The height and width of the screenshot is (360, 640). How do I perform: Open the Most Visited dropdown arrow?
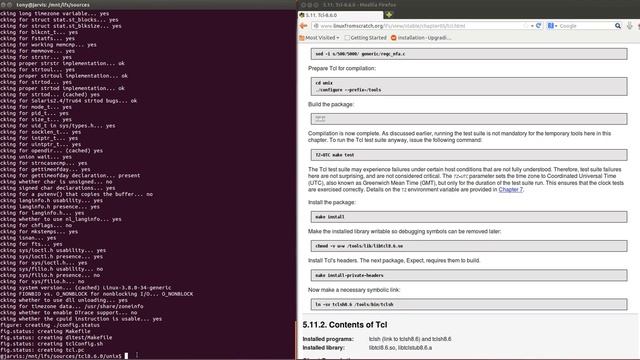tap(338, 38)
